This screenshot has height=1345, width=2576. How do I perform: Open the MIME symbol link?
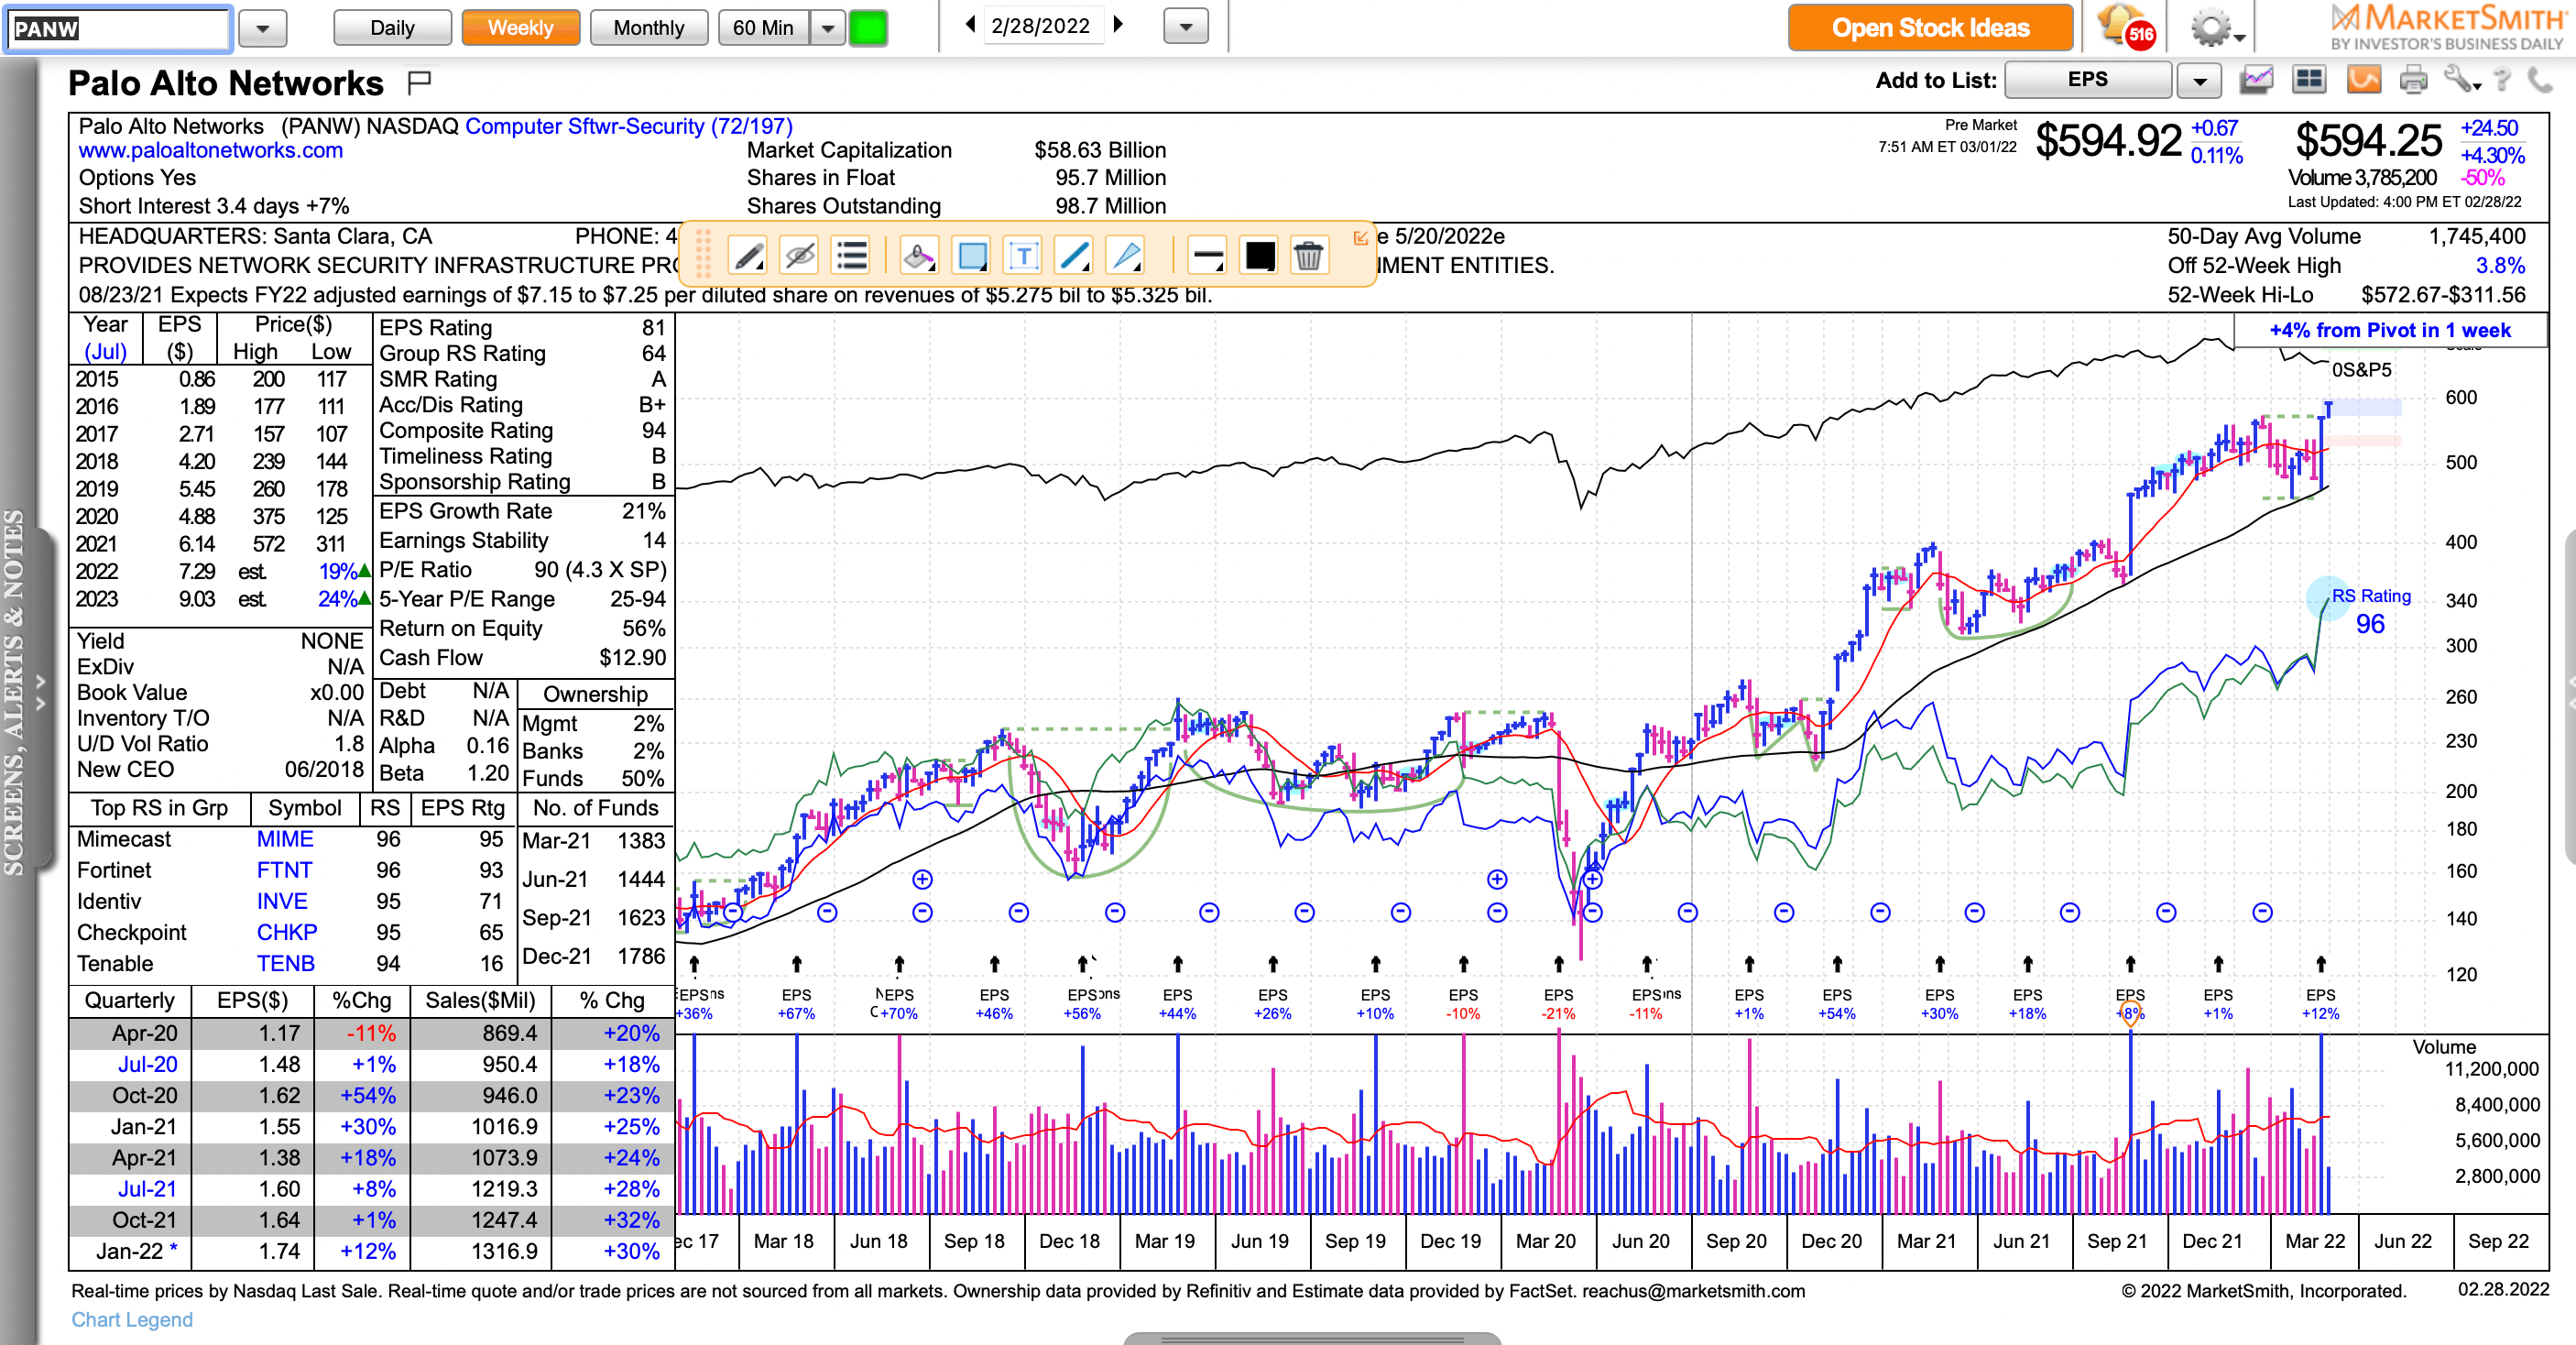click(x=285, y=839)
